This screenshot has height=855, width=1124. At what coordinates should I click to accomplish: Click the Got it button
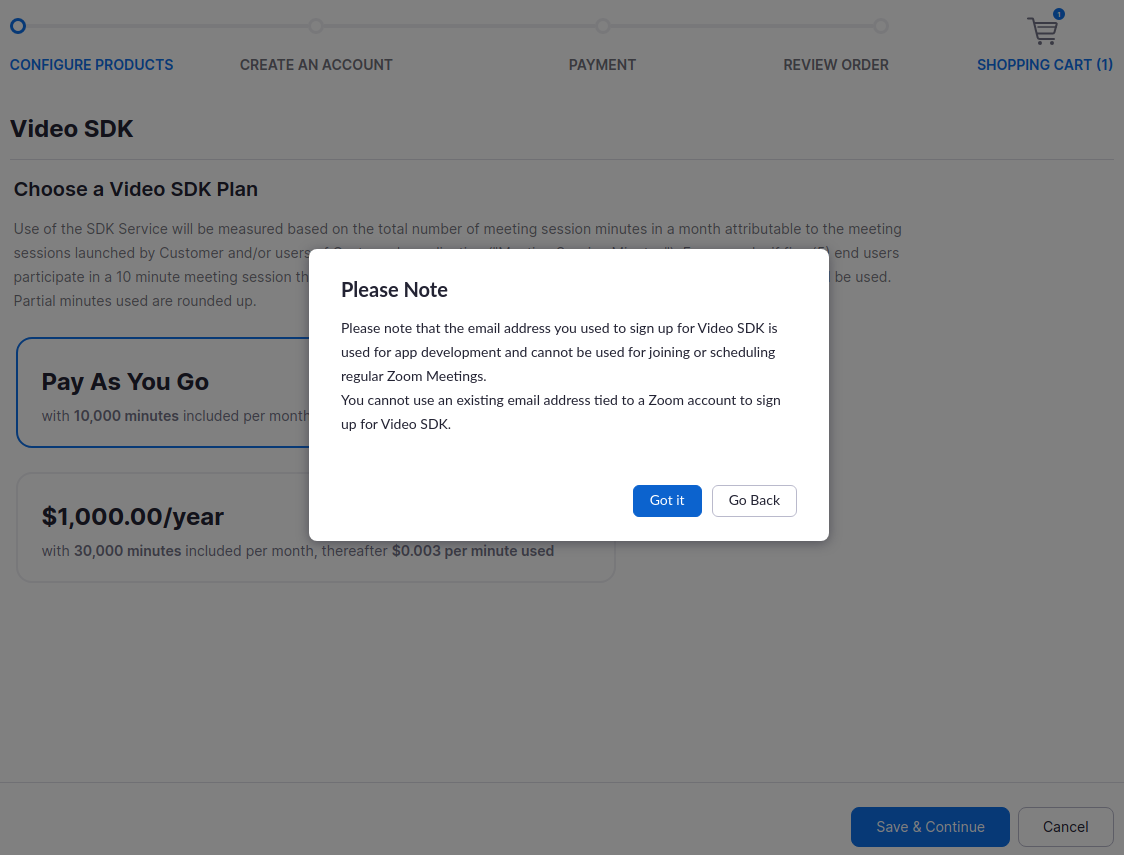tap(667, 500)
